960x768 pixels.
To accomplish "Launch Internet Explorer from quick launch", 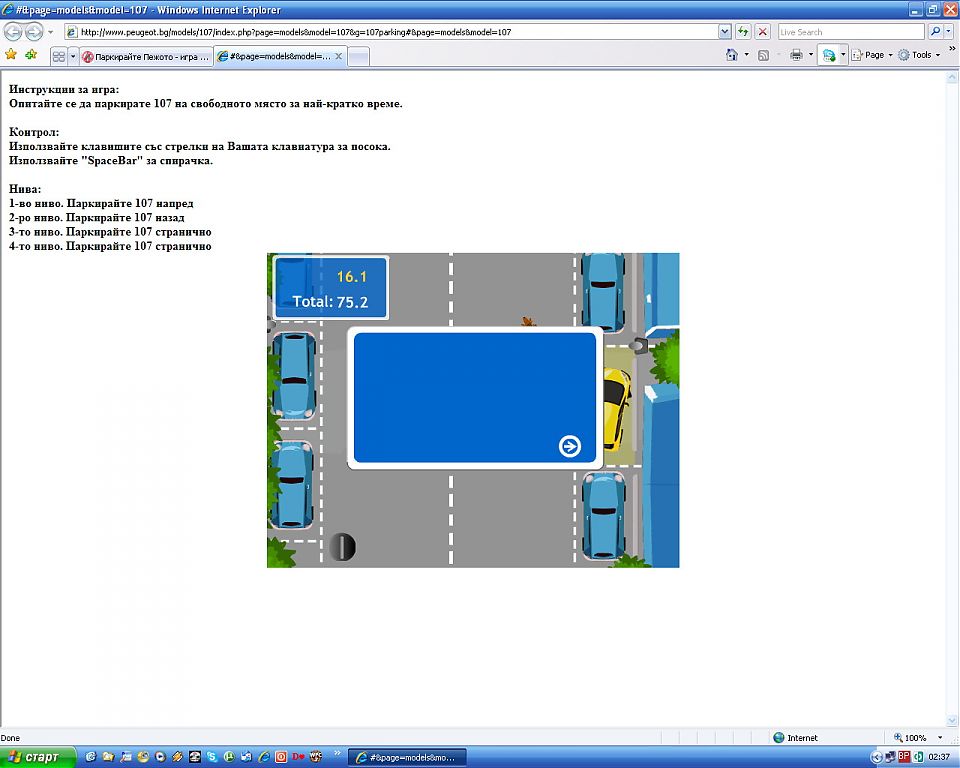I will coord(263,757).
